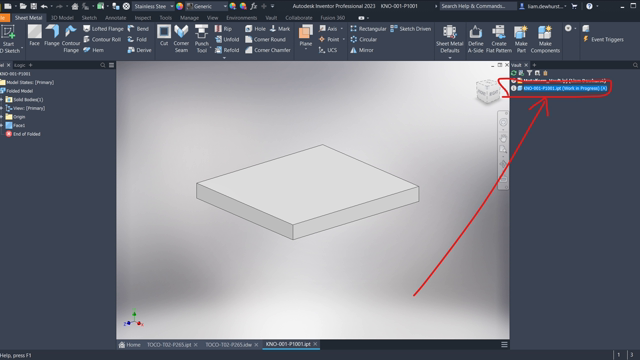Open the Point dropdown arrow
This screenshot has height=360, width=640.
[x=344, y=39]
